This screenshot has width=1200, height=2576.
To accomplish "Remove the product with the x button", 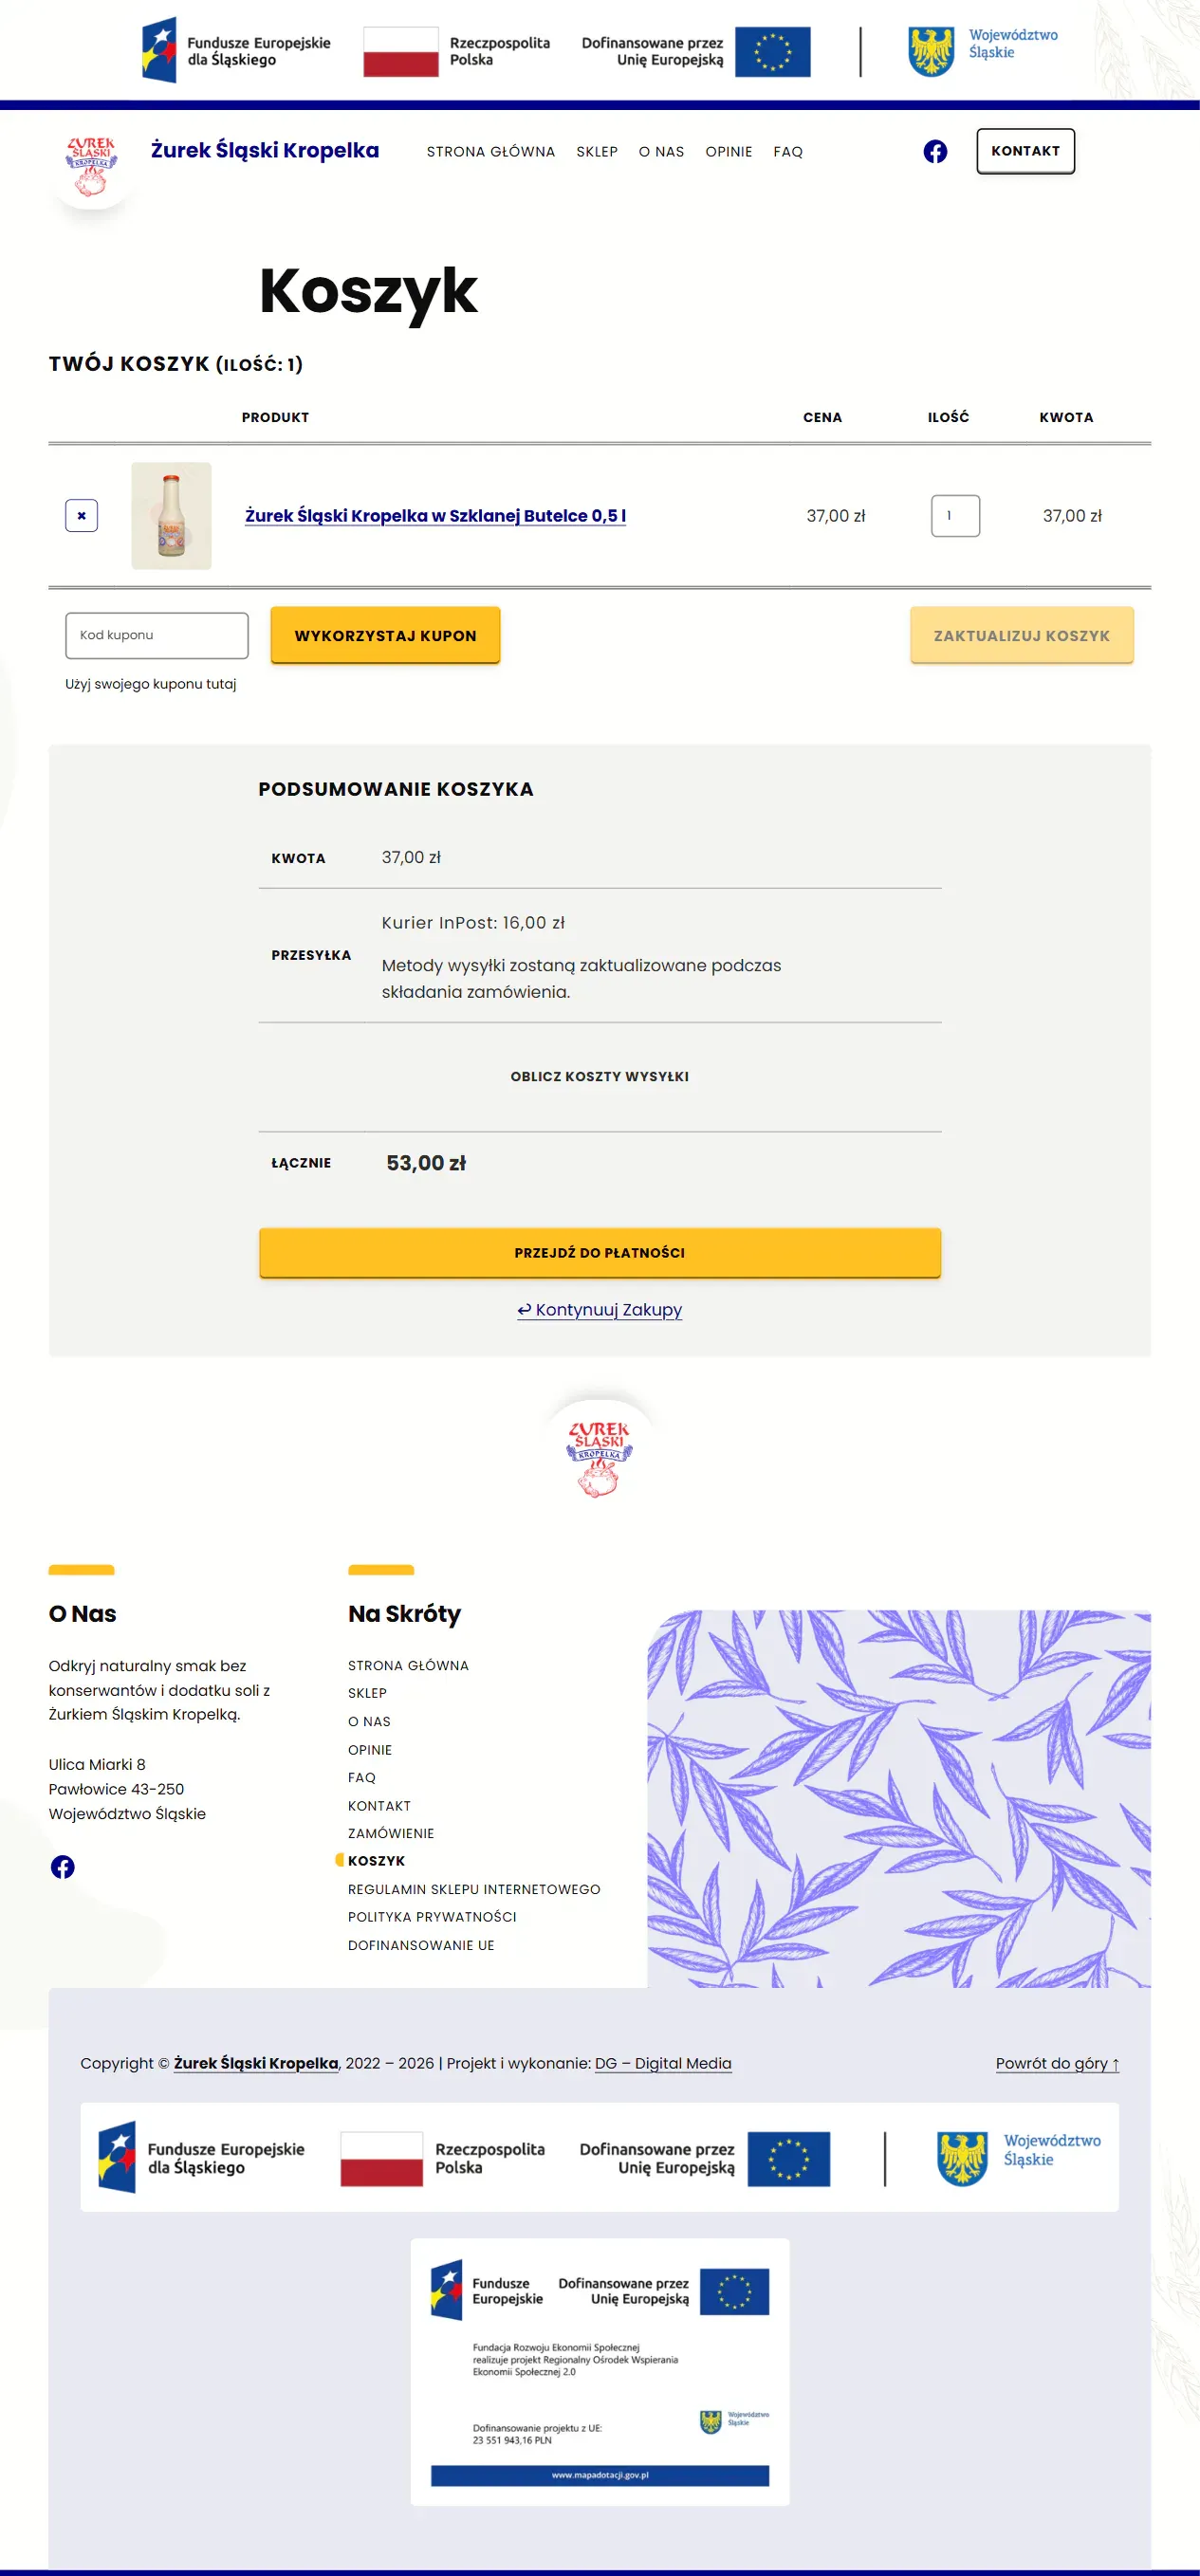I will coord(81,516).
